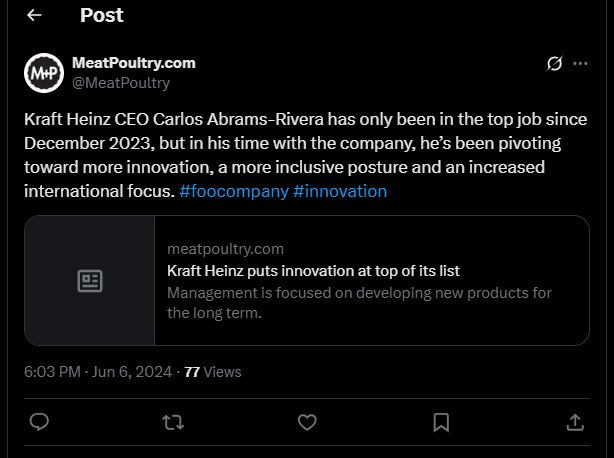Open the three-dot more options menu
Screen dimensions: 614x458
580,63
